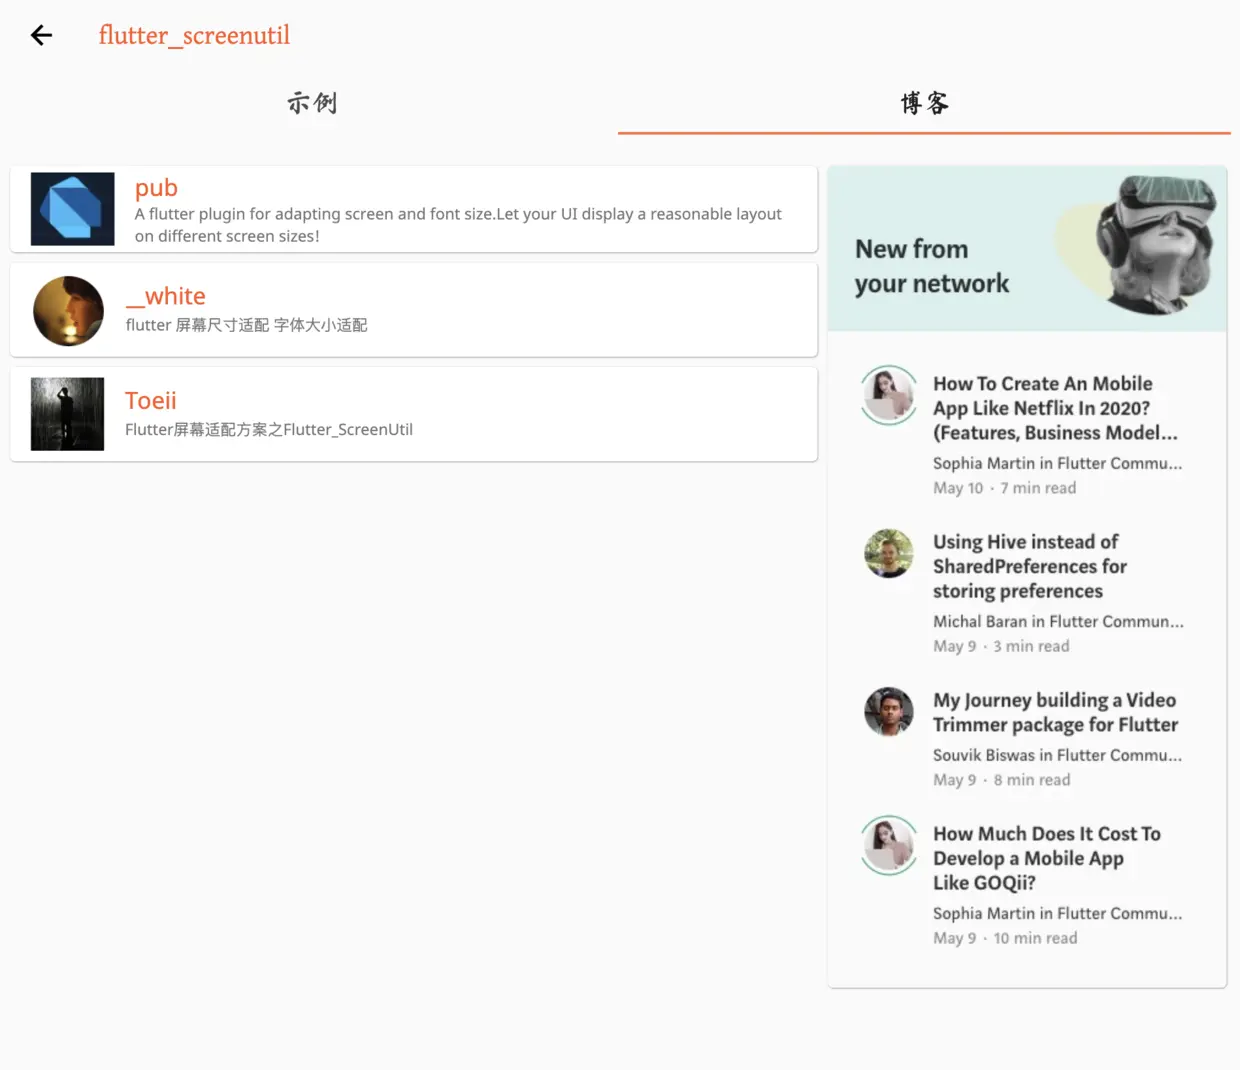
Task: Click the New from your network heading
Action: coord(932,266)
